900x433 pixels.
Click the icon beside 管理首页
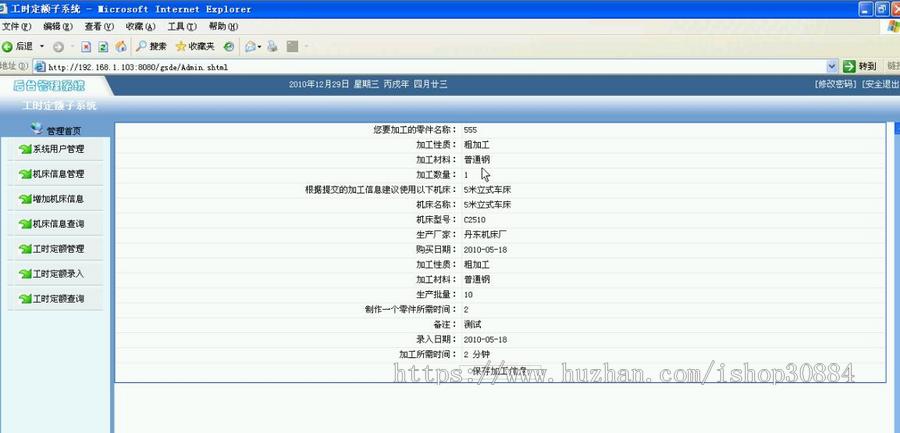click(37, 128)
